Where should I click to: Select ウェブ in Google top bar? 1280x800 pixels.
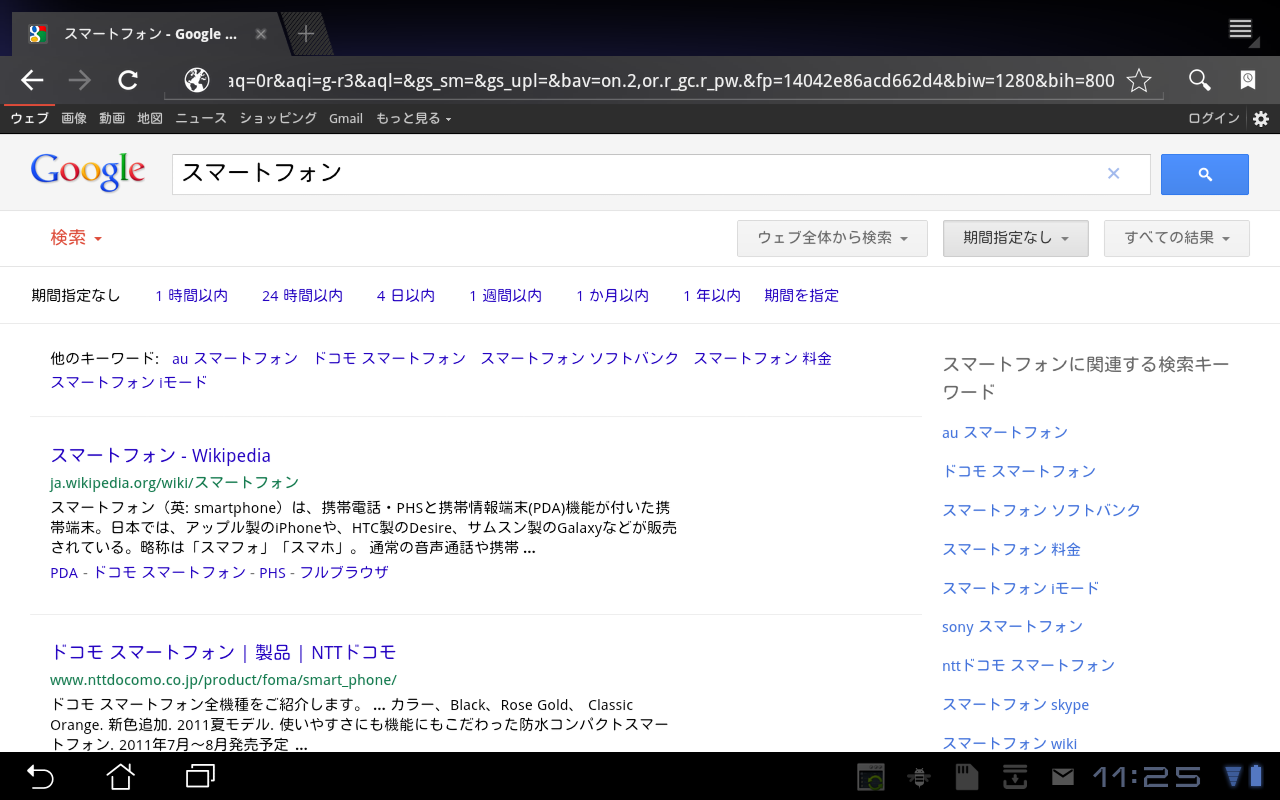pos(29,118)
